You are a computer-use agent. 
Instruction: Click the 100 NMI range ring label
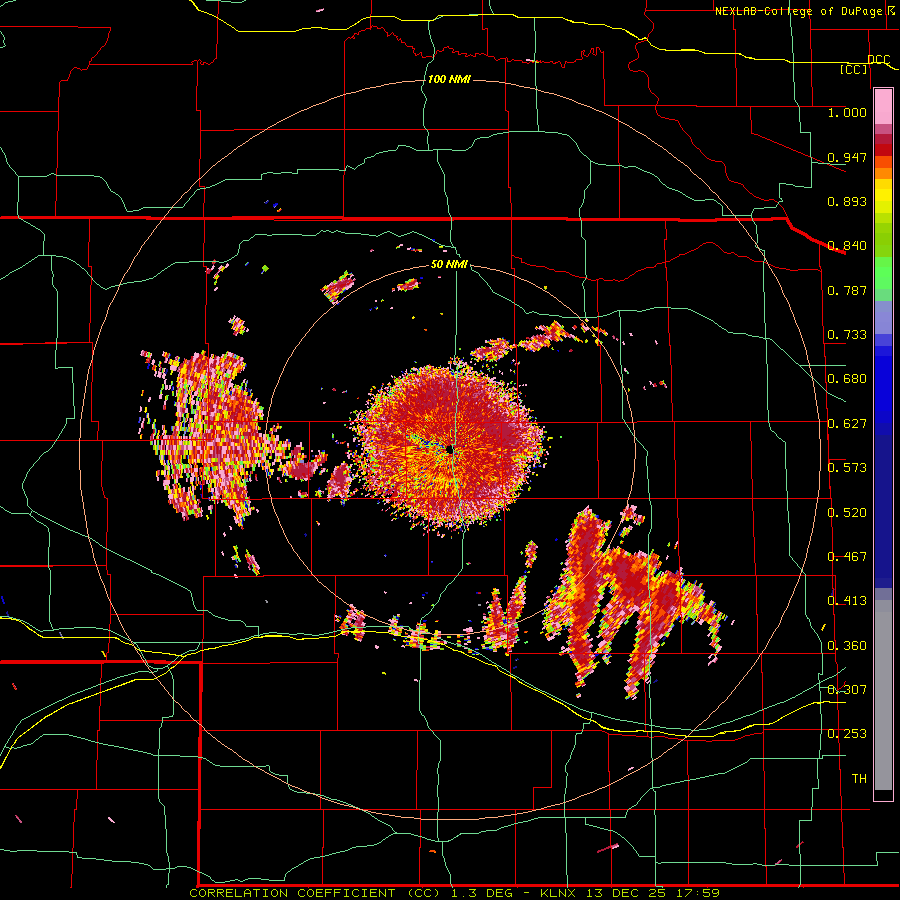point(449,79)
